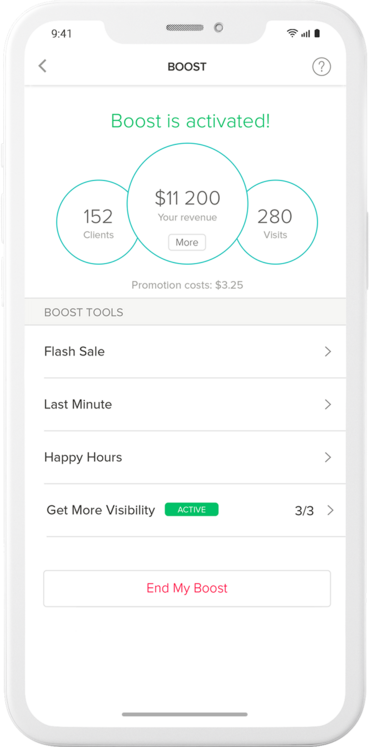This screenshot has width=370, height=747.
Task: Tap the End My Boost button
Action: click(187, 588)
